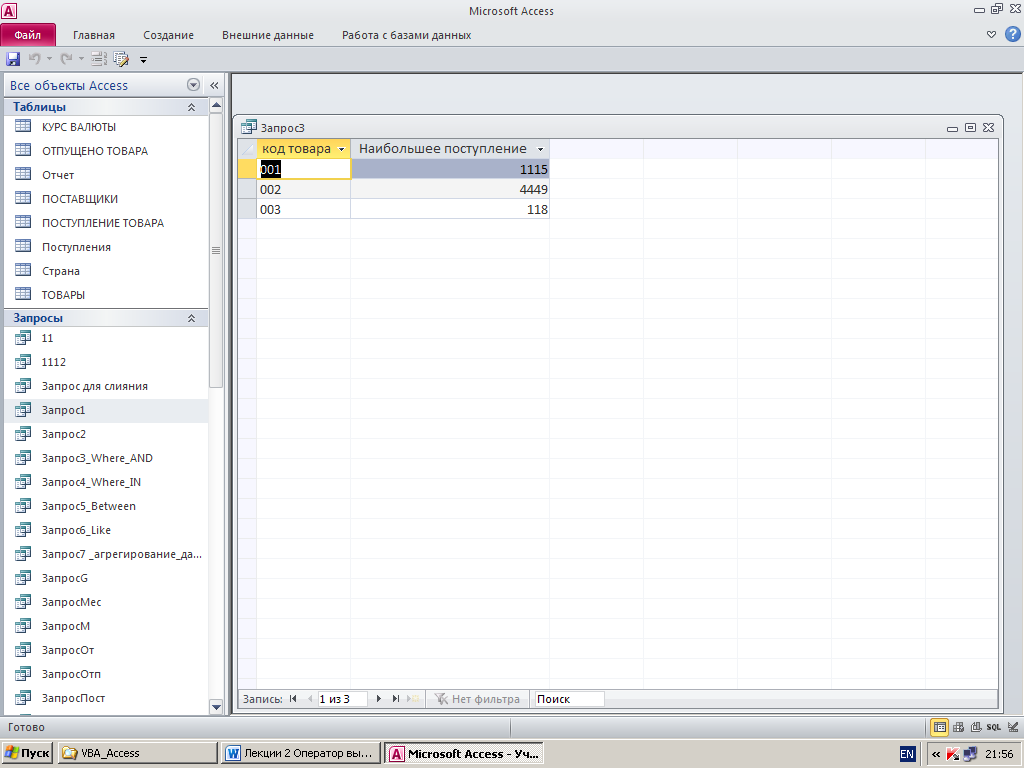Select the ЗапросПост query
The height and width of the screenshot is (768, 1024).
point(106,697)
